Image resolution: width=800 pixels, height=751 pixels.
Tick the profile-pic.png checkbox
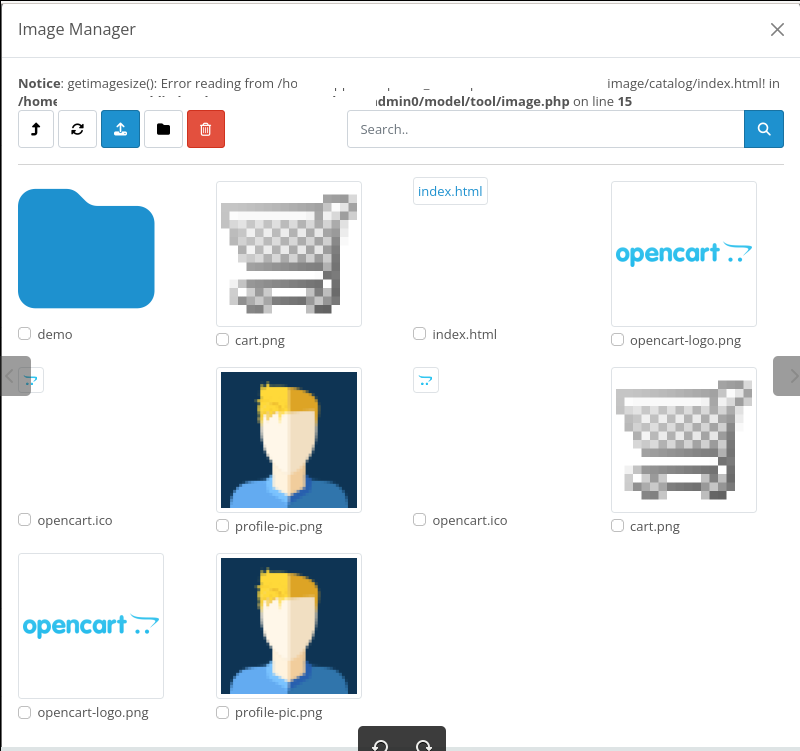click(222, 526)
